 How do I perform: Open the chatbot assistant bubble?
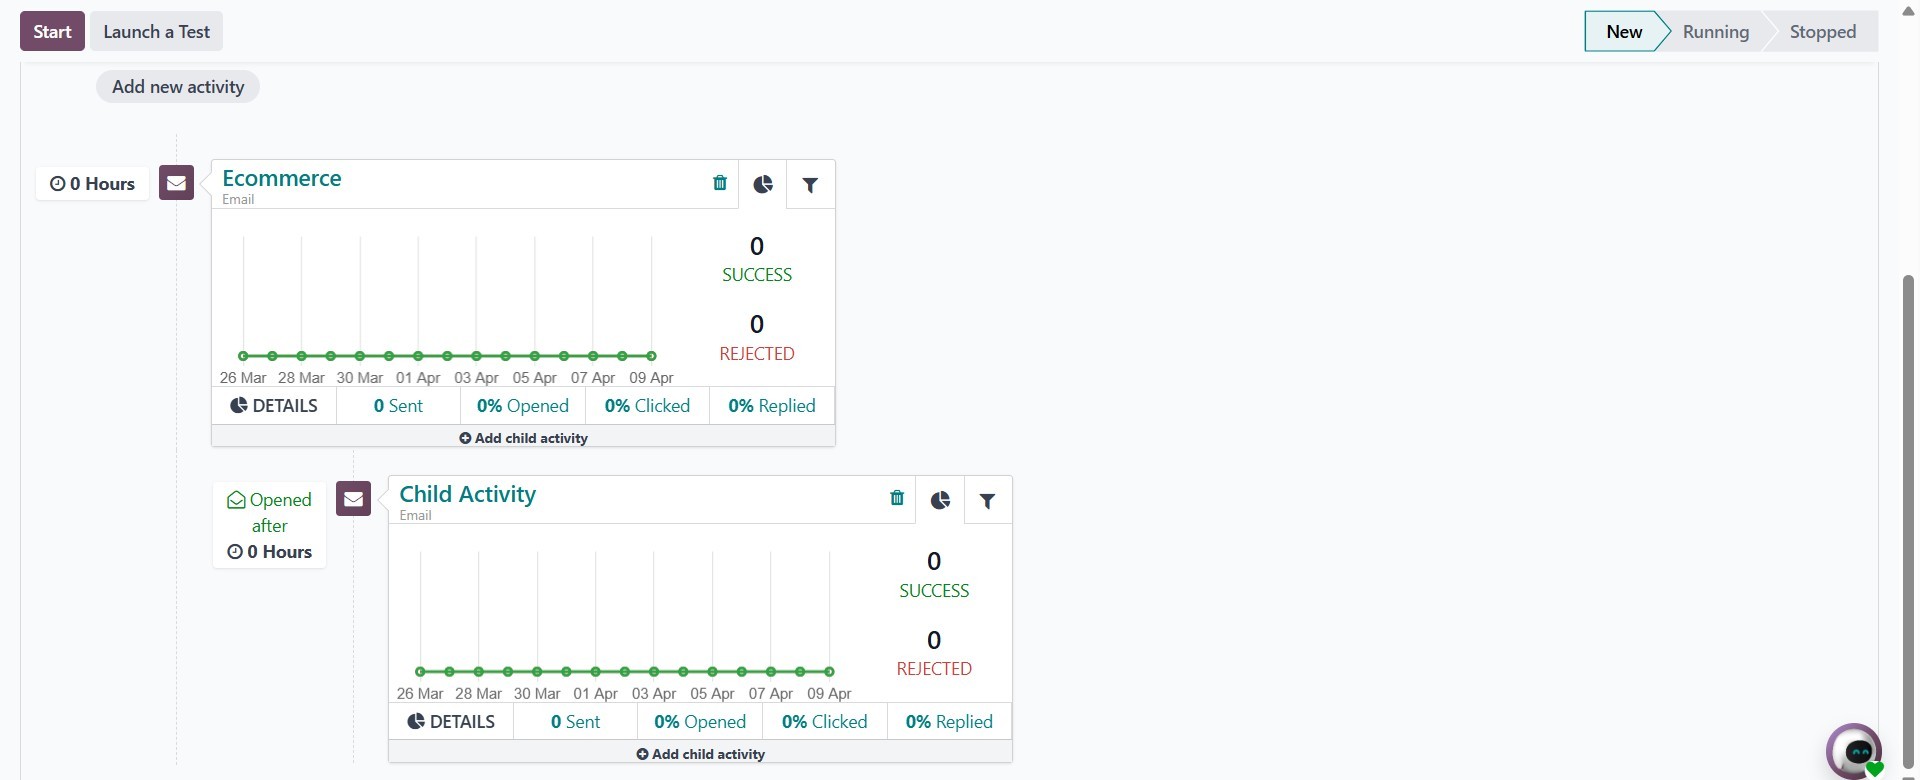pos(1854,751)
